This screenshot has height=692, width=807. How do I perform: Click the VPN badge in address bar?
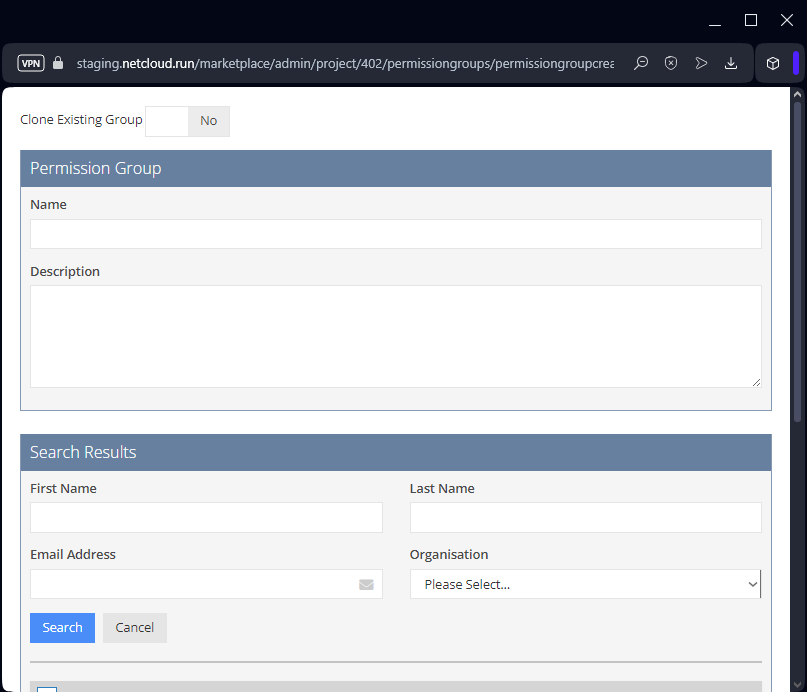pos(31,63)
